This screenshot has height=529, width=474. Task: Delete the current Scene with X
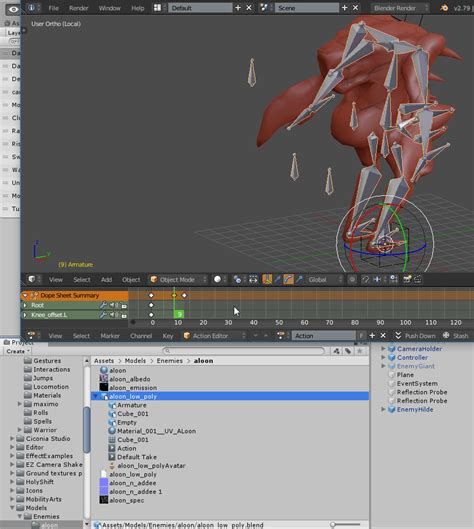355,8
